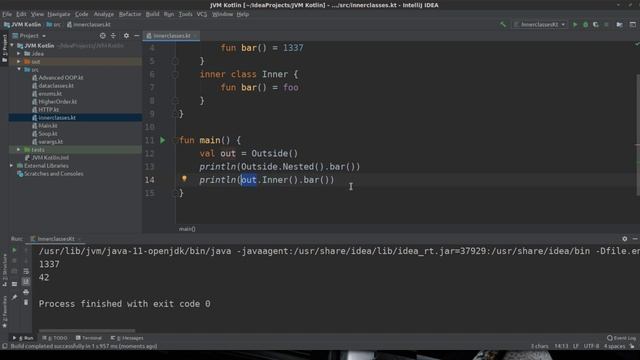
Task: Open HTTP.kt in project tree
Action: point(49,109)
